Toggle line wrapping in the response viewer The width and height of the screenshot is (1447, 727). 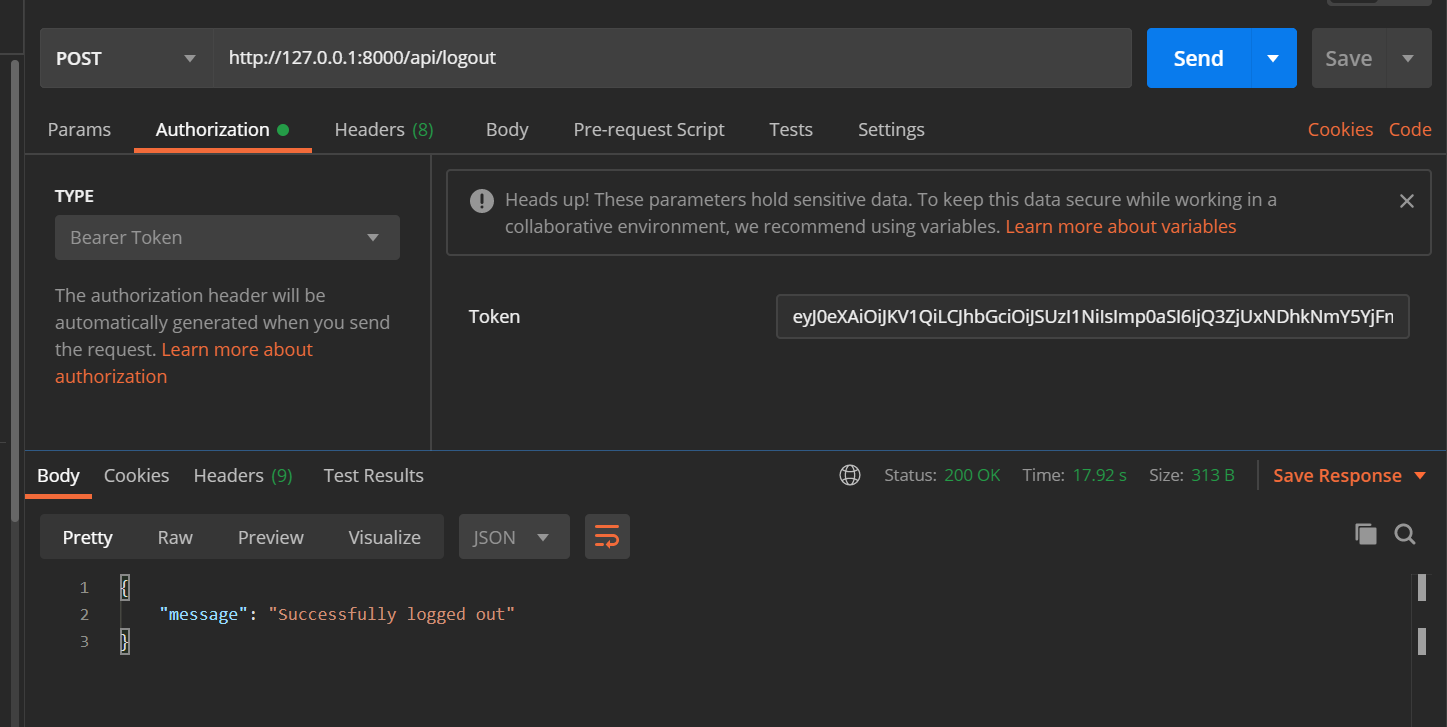point(607,536)
